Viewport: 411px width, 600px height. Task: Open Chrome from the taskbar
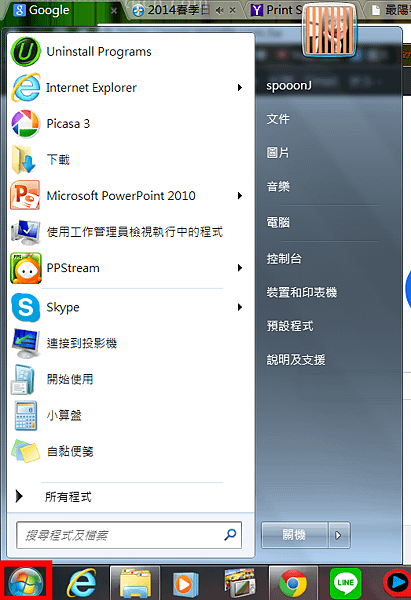293,583
